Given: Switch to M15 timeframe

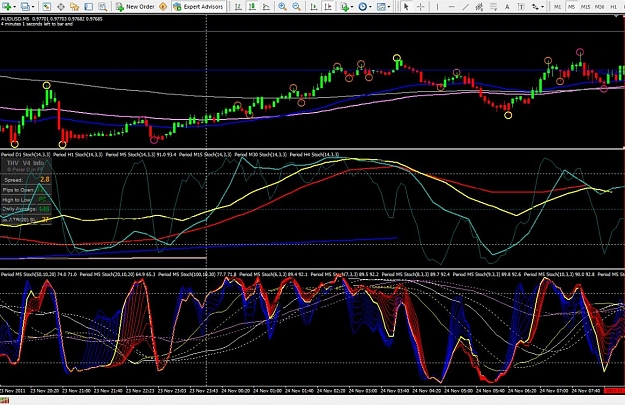Looking at the screenshot, I should tap(585, 7).
